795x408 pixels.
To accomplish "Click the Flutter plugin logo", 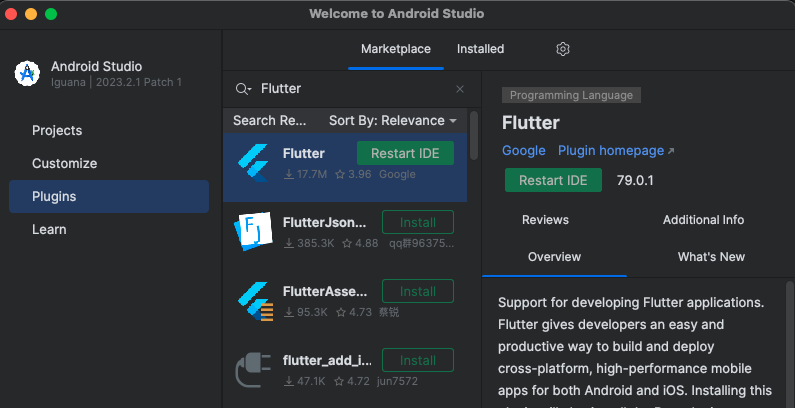I will pyautogui.click(x=253, y=163).
